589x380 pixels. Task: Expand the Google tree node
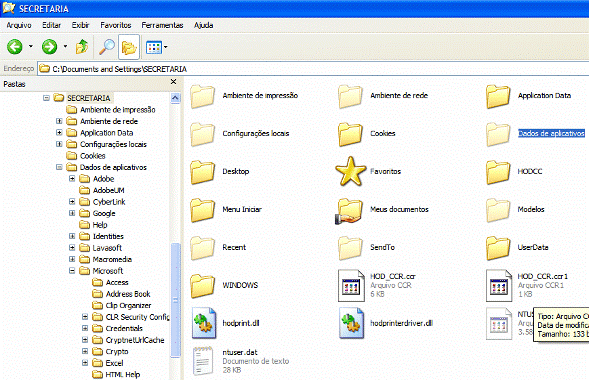72,213
